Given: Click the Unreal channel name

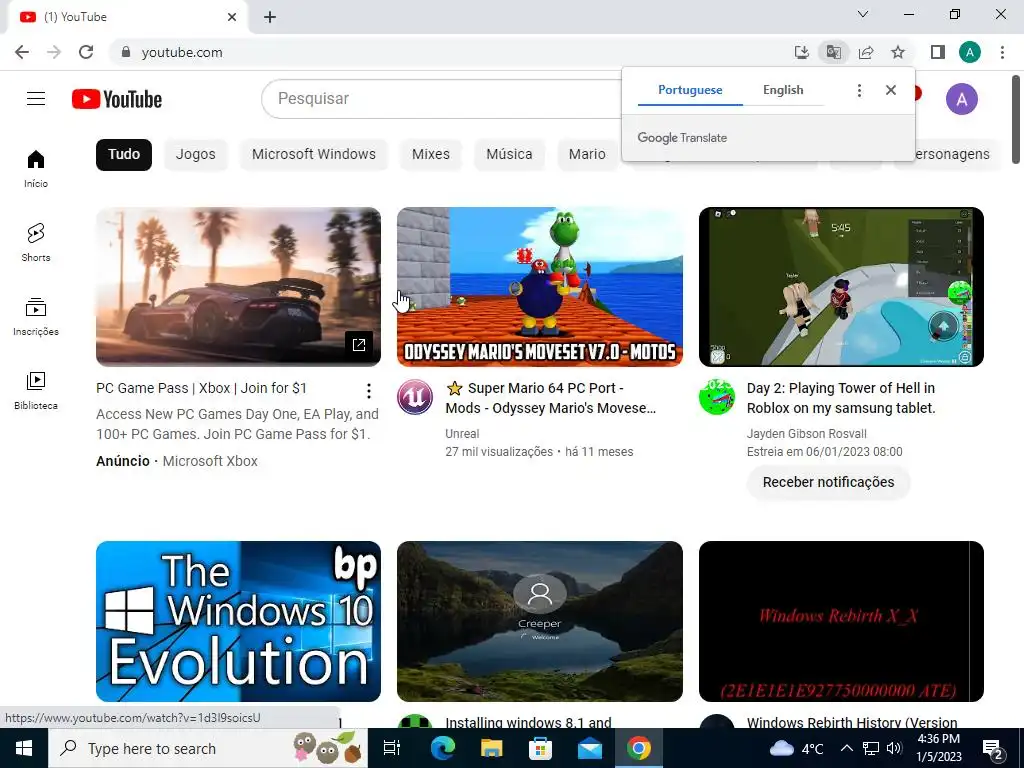Looking at the screenshot, I should [462, 434].
